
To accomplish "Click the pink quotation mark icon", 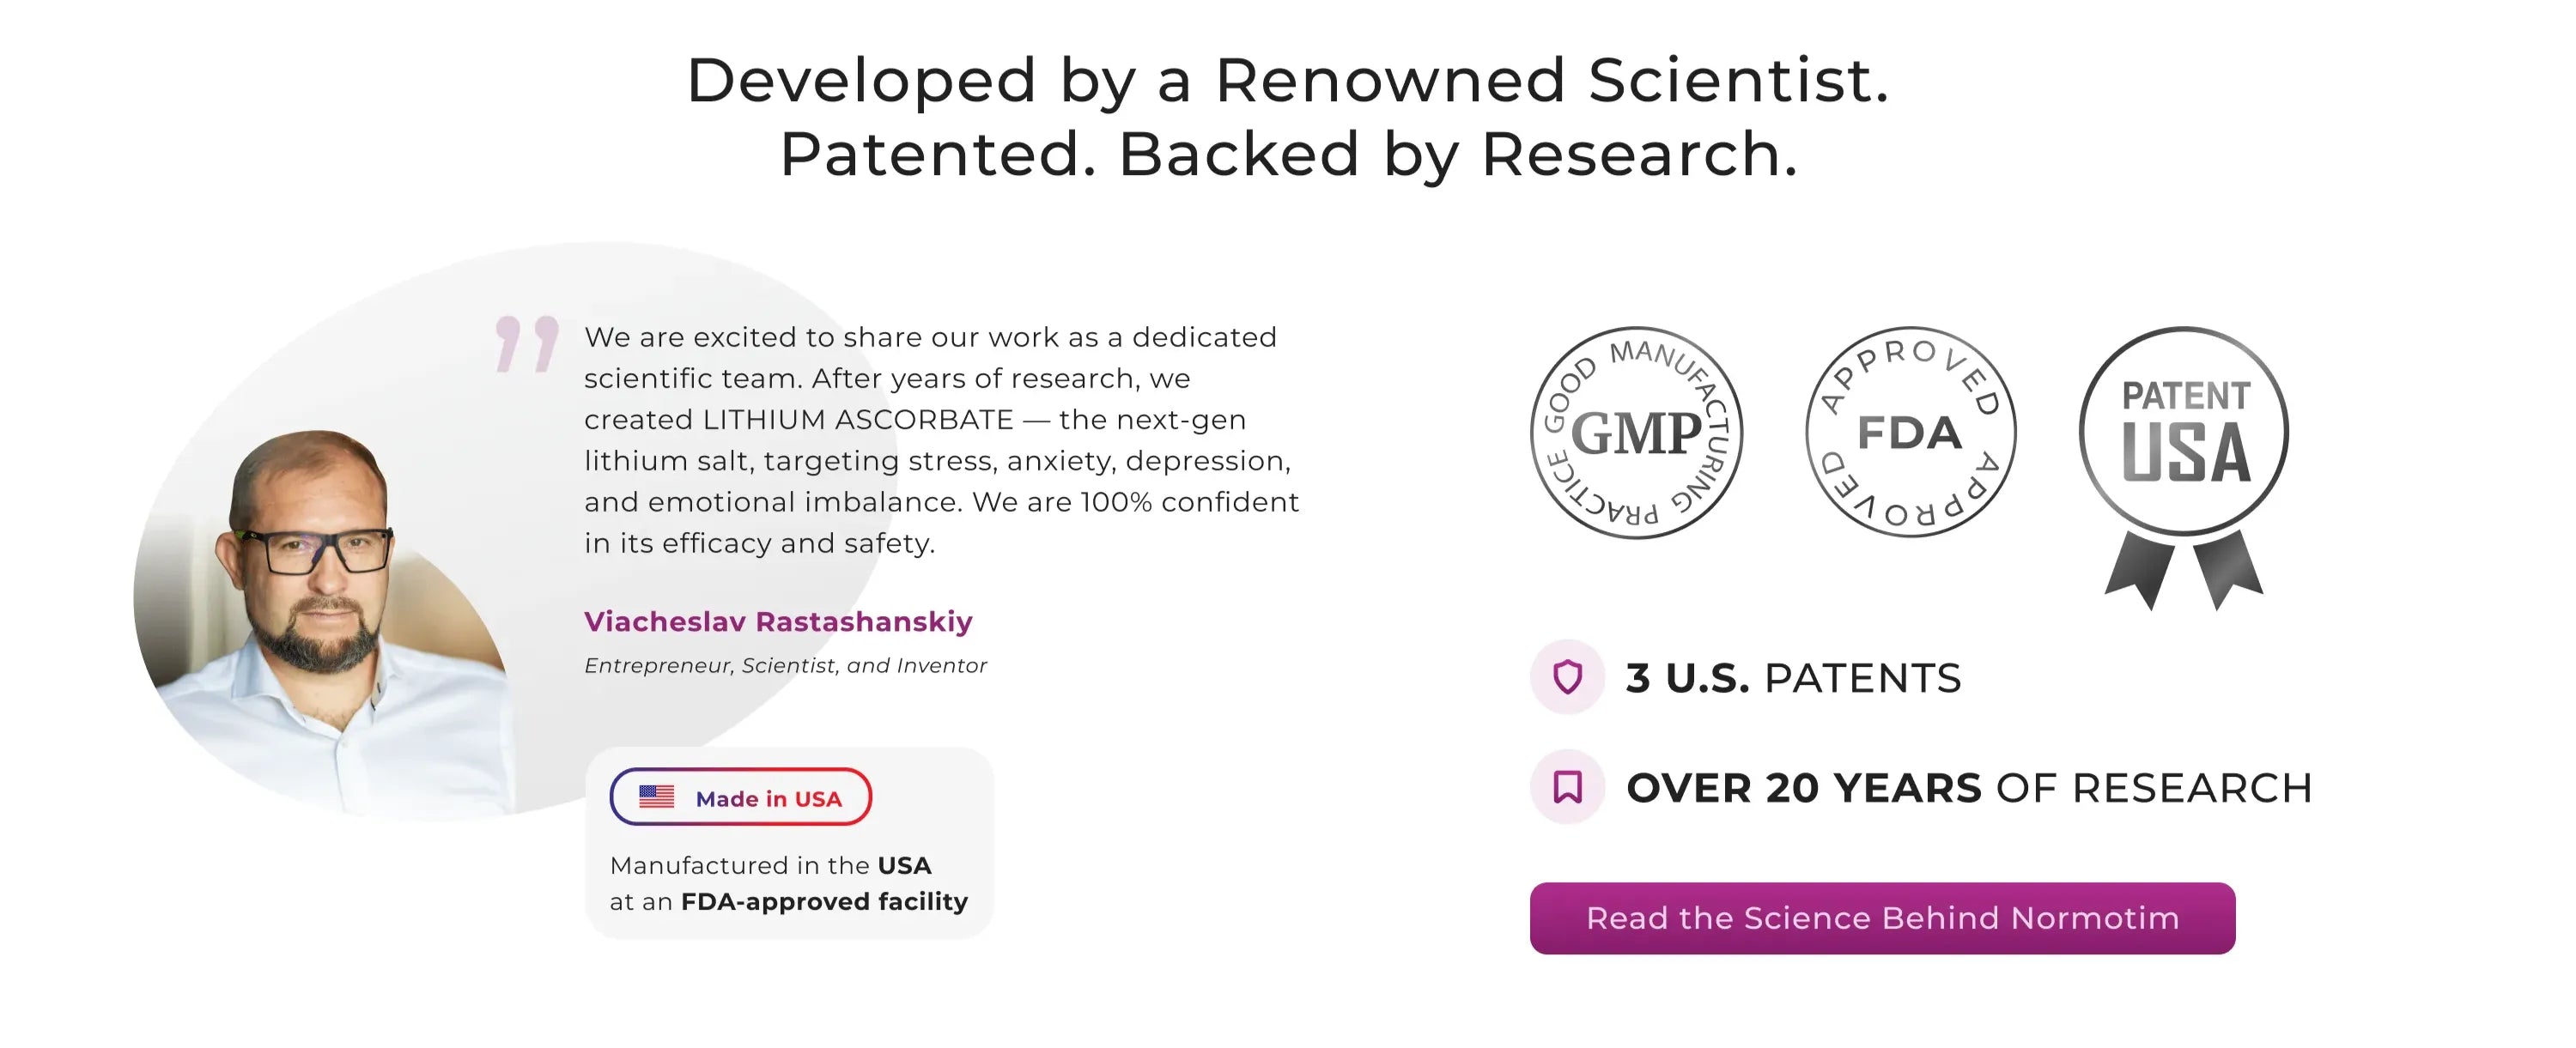I will pyautogui.click(x=527, y=343).
